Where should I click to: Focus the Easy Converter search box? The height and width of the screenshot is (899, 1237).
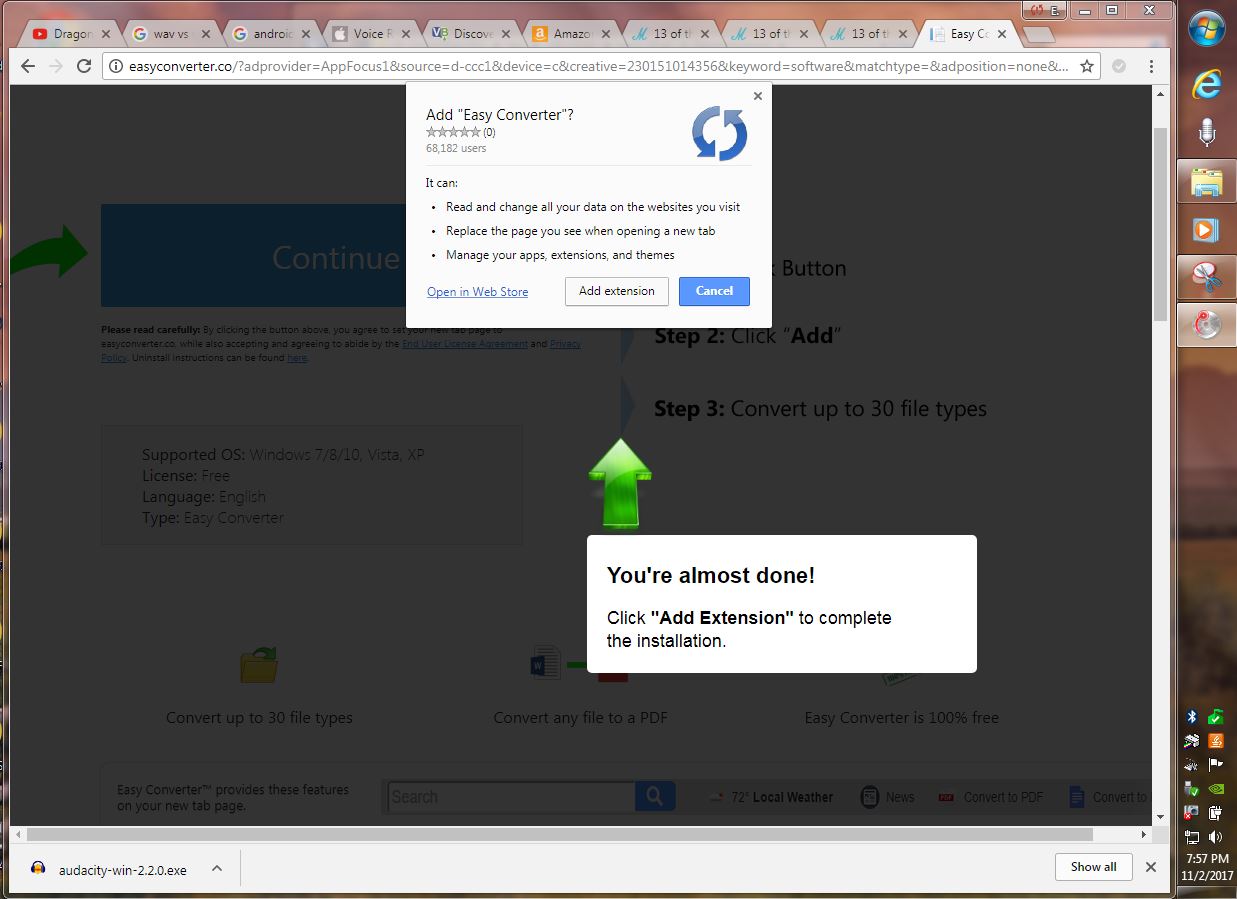point(511,797)
